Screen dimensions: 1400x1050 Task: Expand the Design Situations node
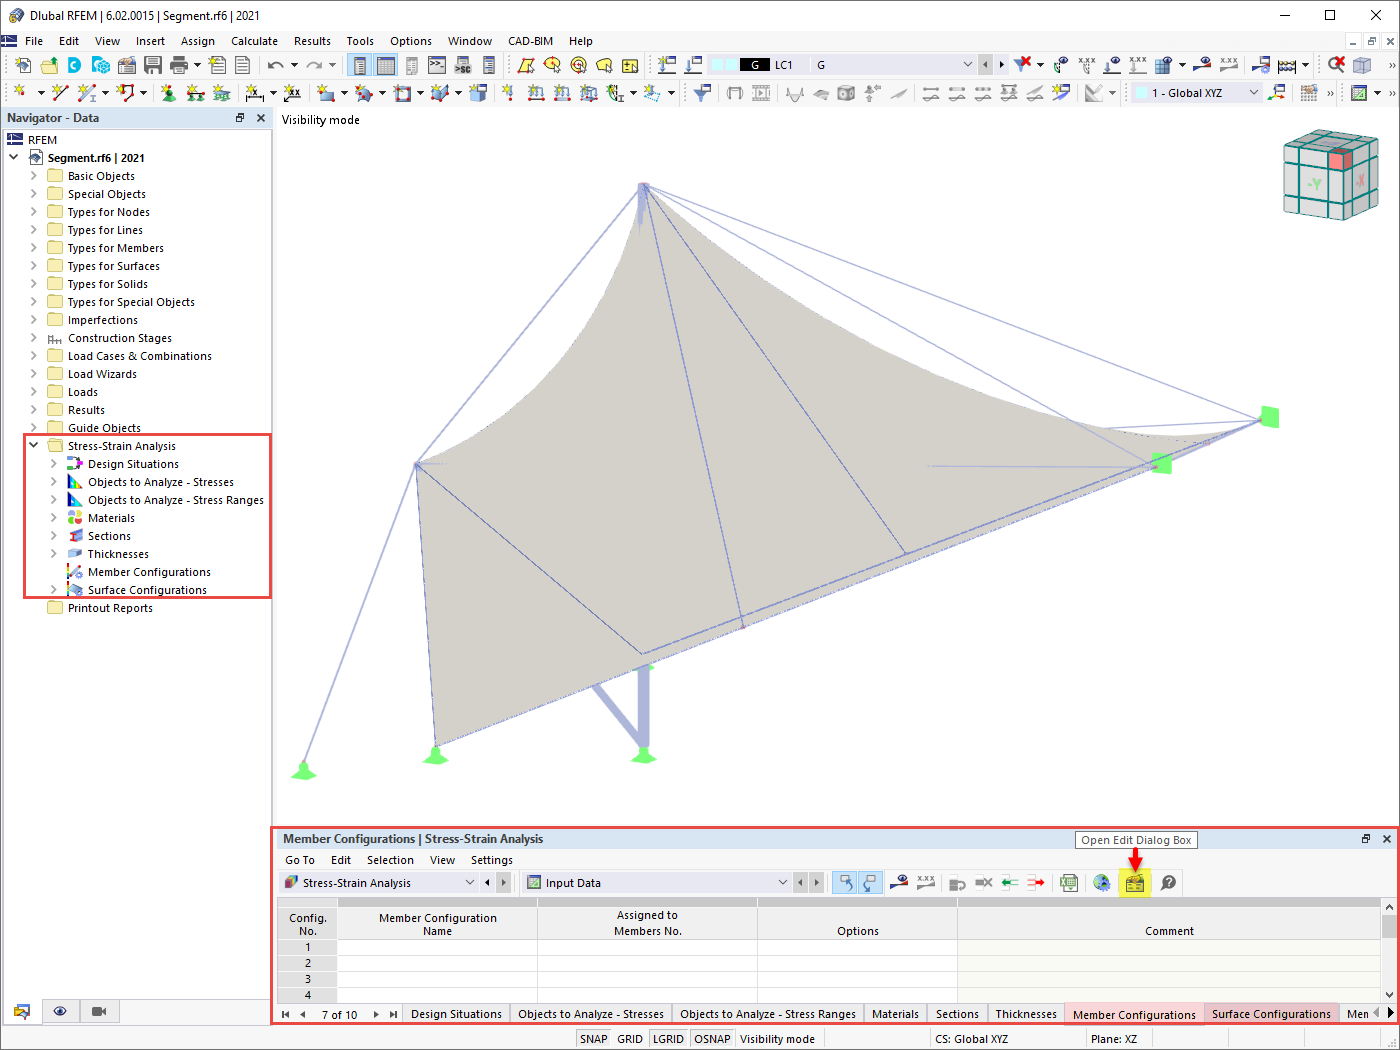54,464
